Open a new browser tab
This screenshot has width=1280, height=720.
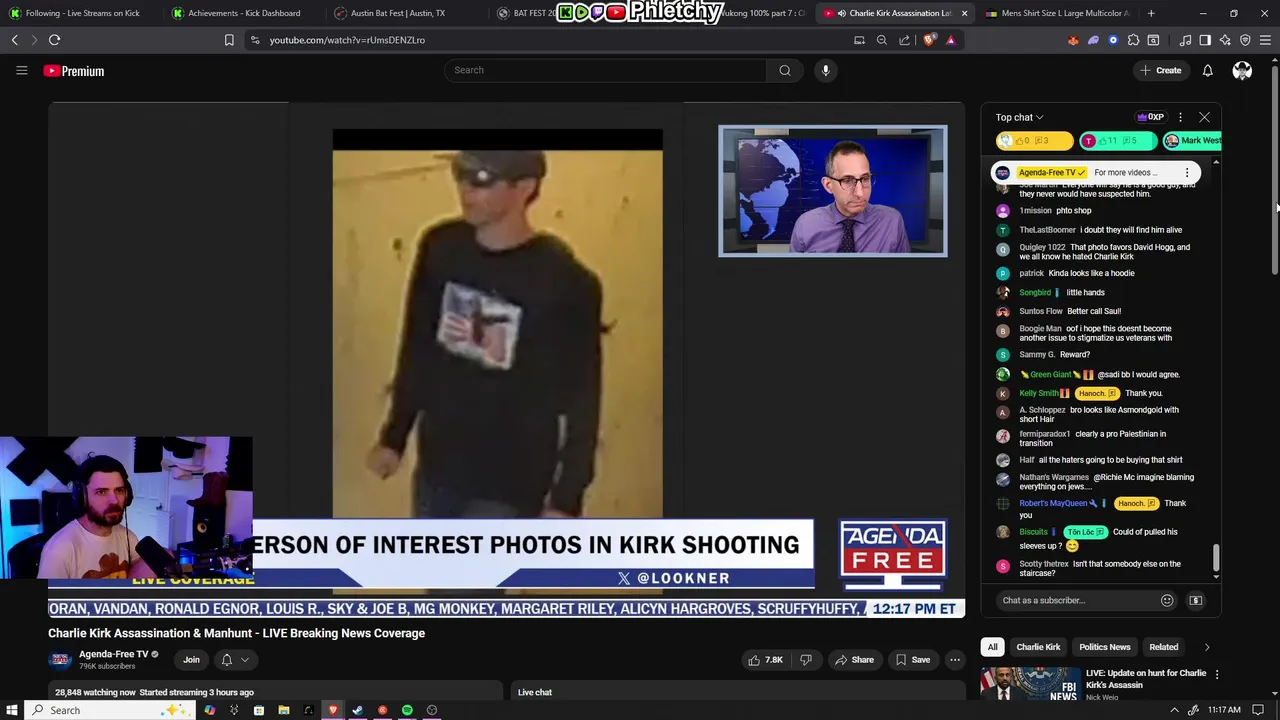pos(1151,13)
